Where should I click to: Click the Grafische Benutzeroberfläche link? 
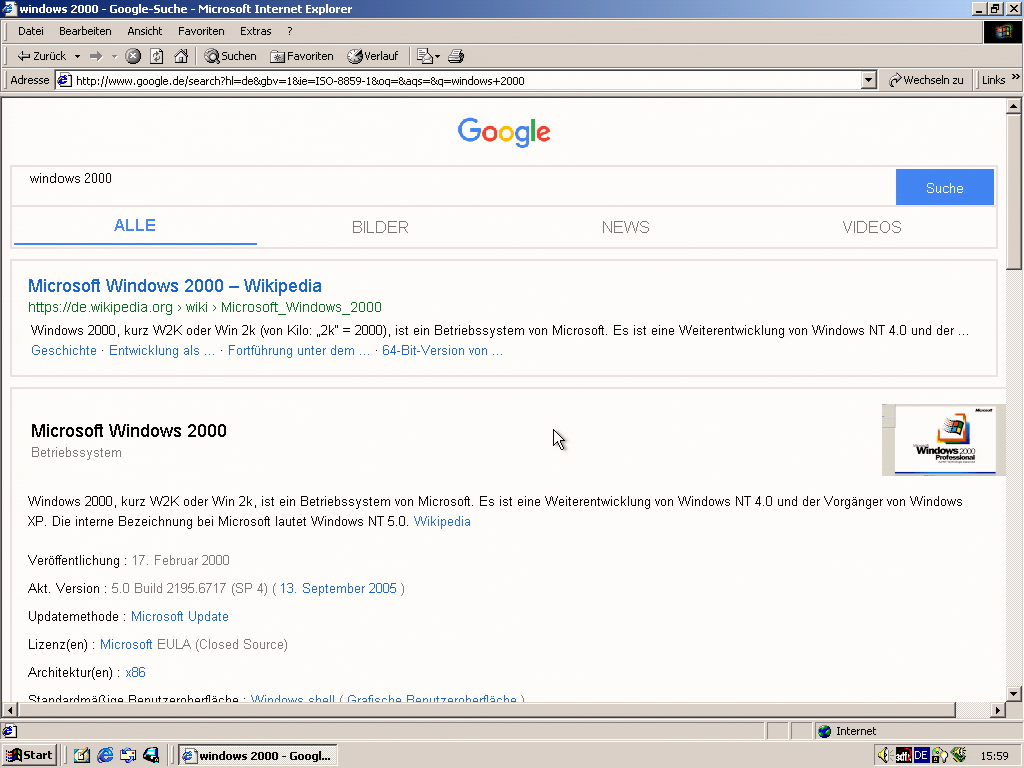click(x=432, y=698)
